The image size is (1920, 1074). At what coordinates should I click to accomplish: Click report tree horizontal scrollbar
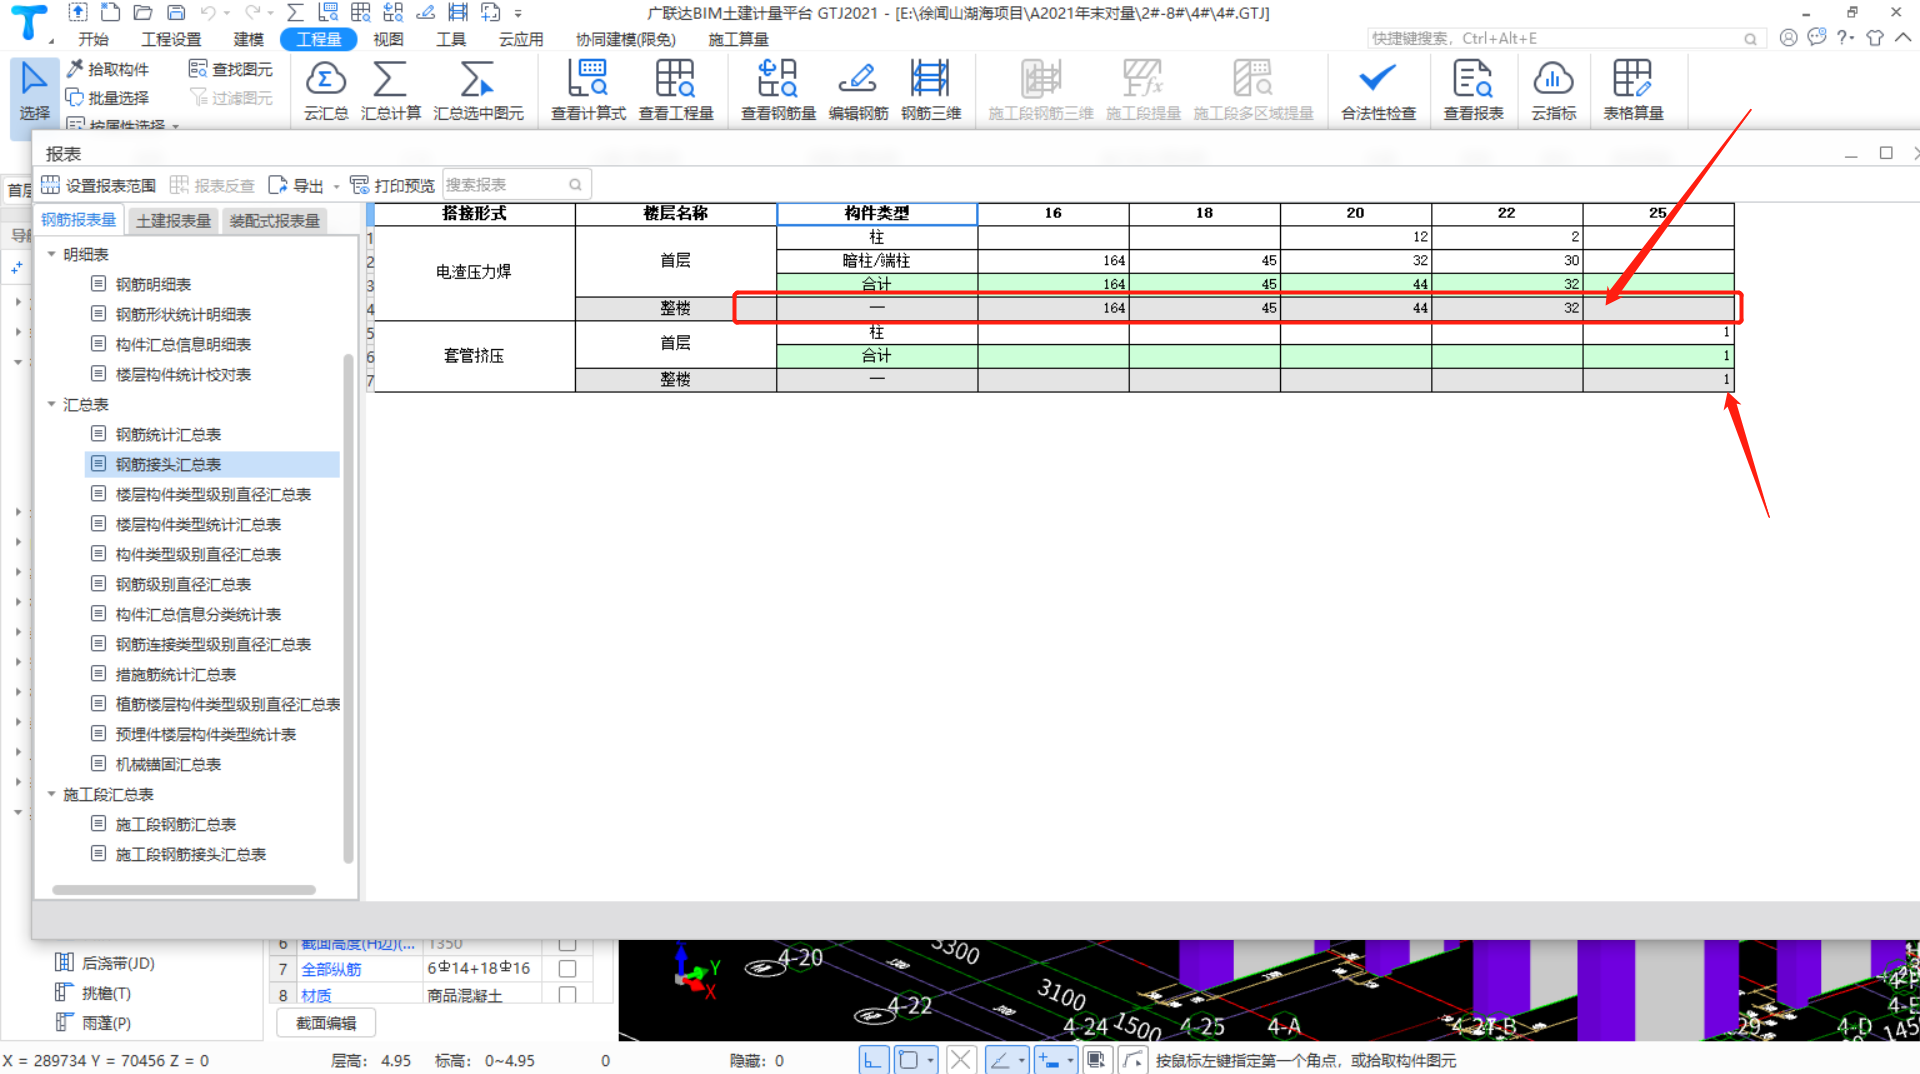click(x=184, y=889)
